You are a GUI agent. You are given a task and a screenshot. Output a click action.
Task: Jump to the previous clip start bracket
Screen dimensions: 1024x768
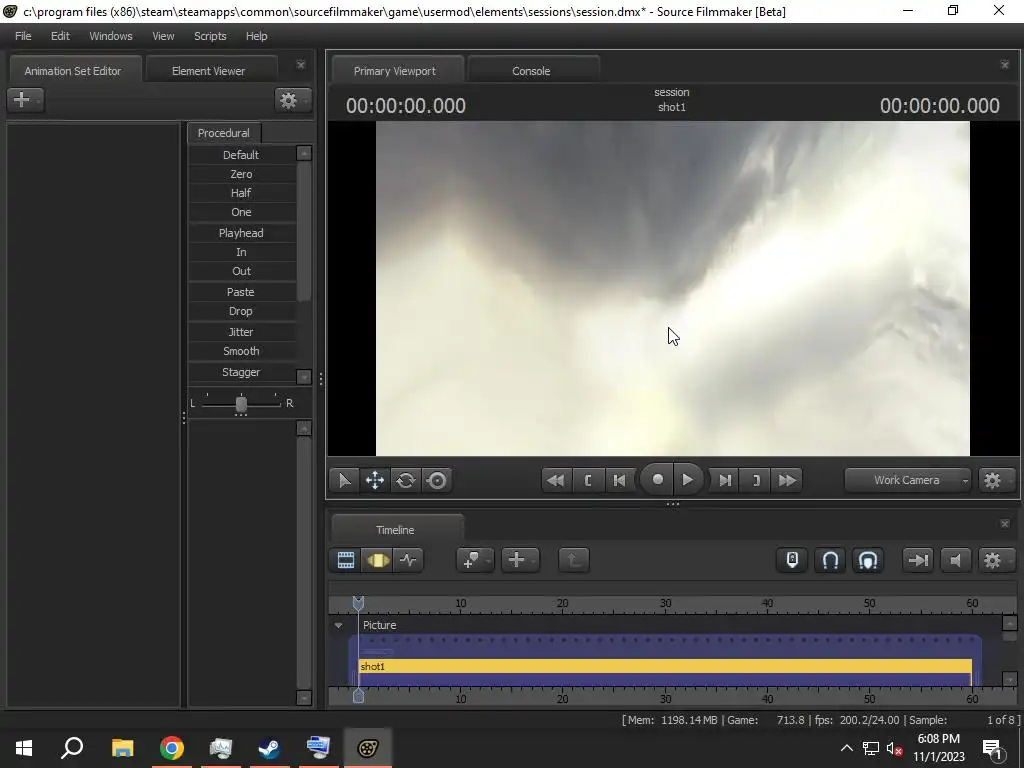(x=588, y=481)
